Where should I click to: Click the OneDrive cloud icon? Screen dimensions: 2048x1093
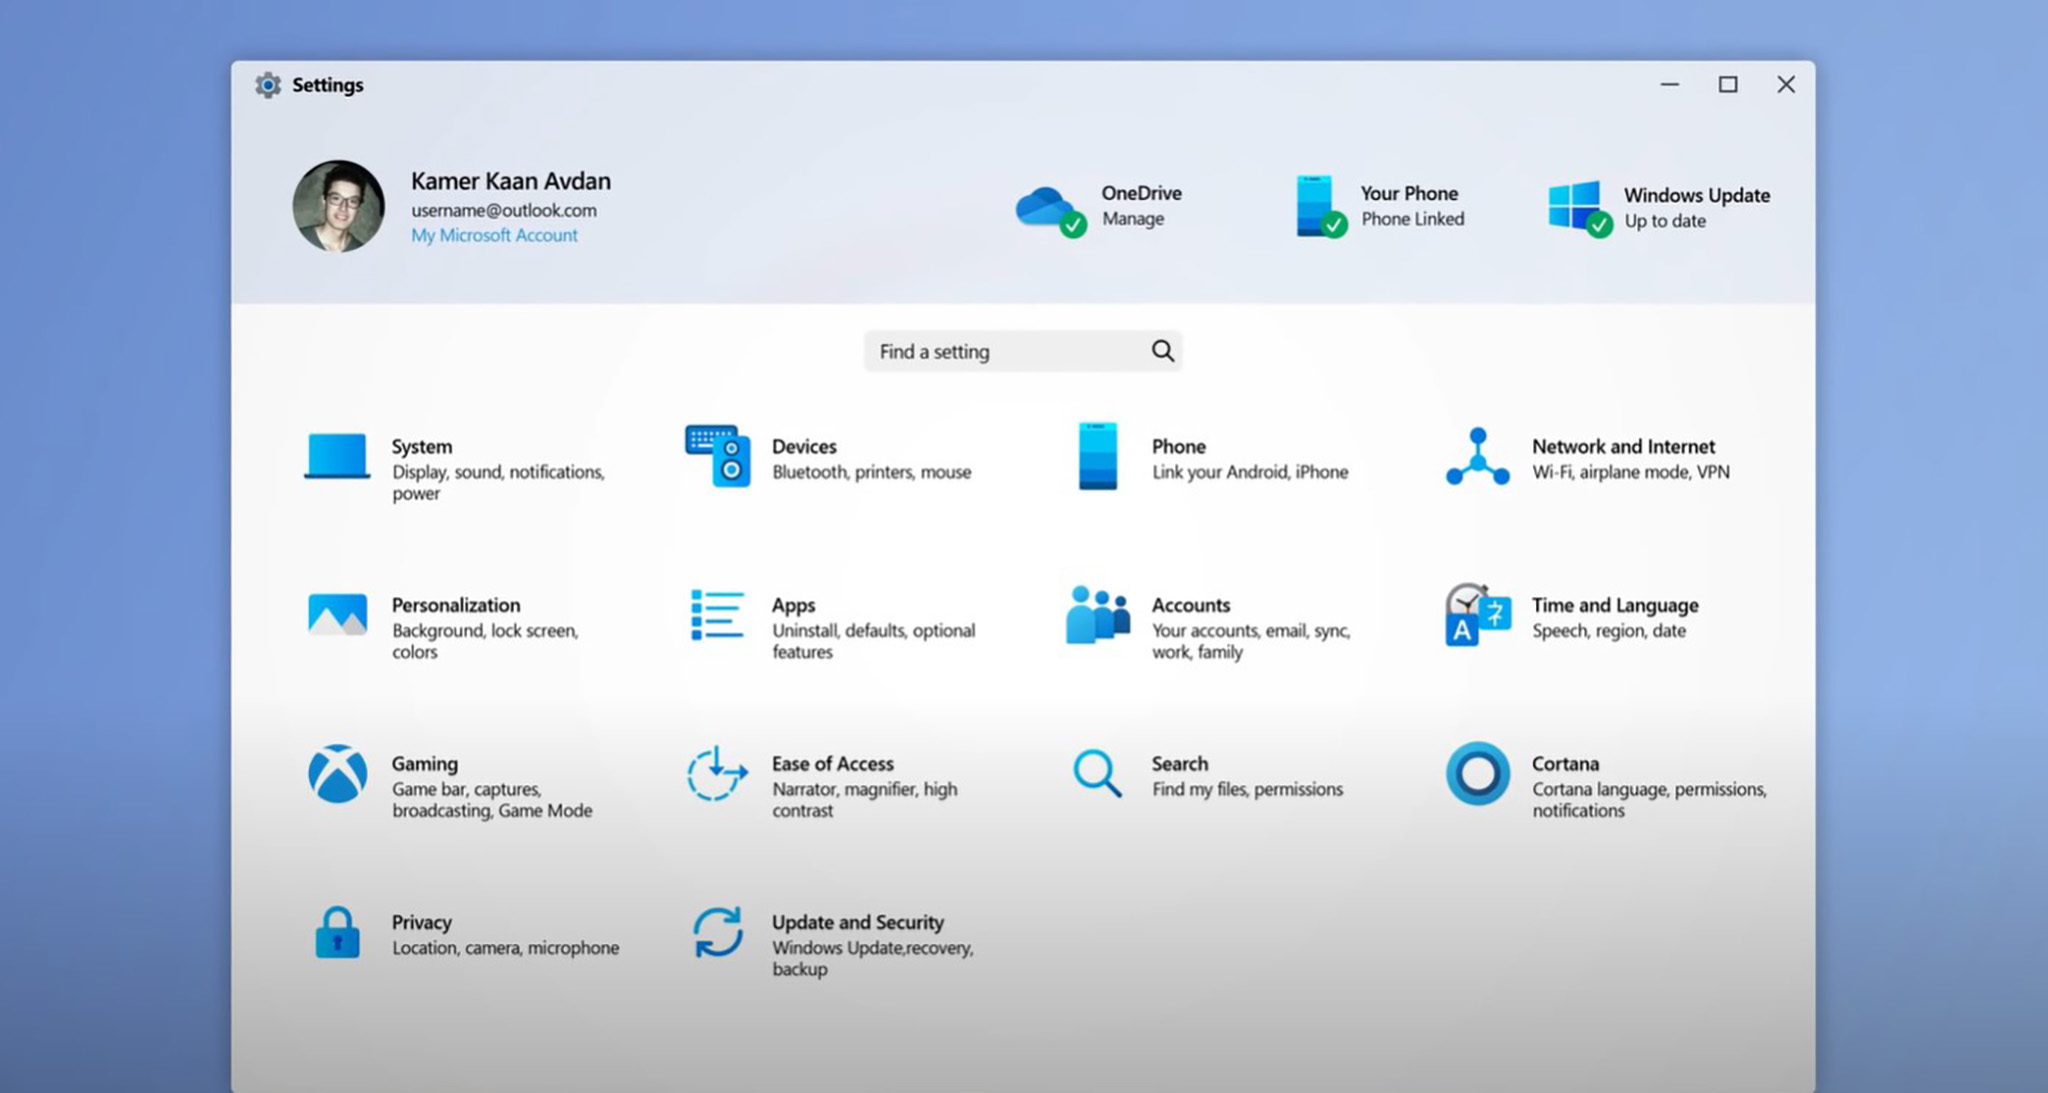(x=1047, y=205)
